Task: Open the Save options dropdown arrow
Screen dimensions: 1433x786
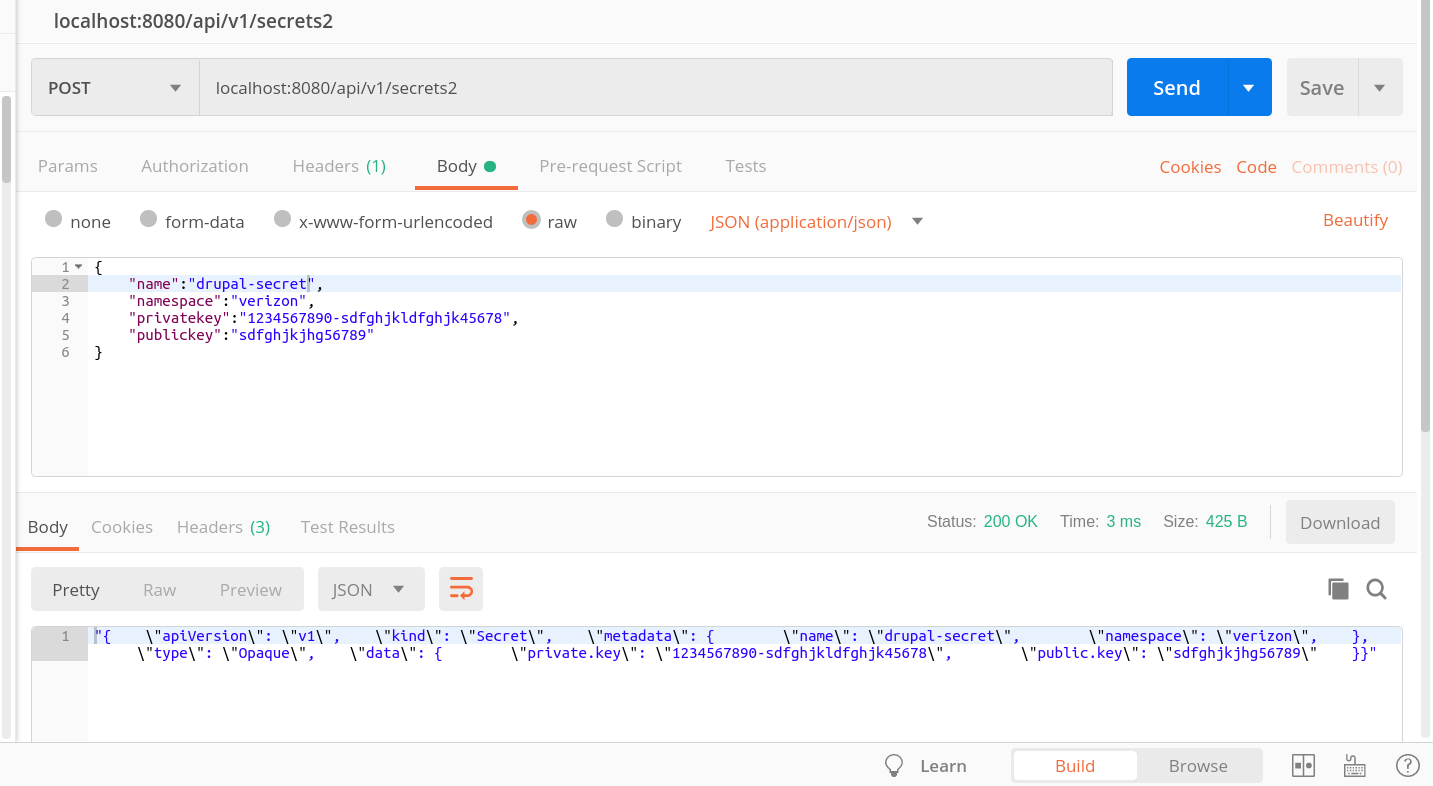Action: (x=1380, y=87)
